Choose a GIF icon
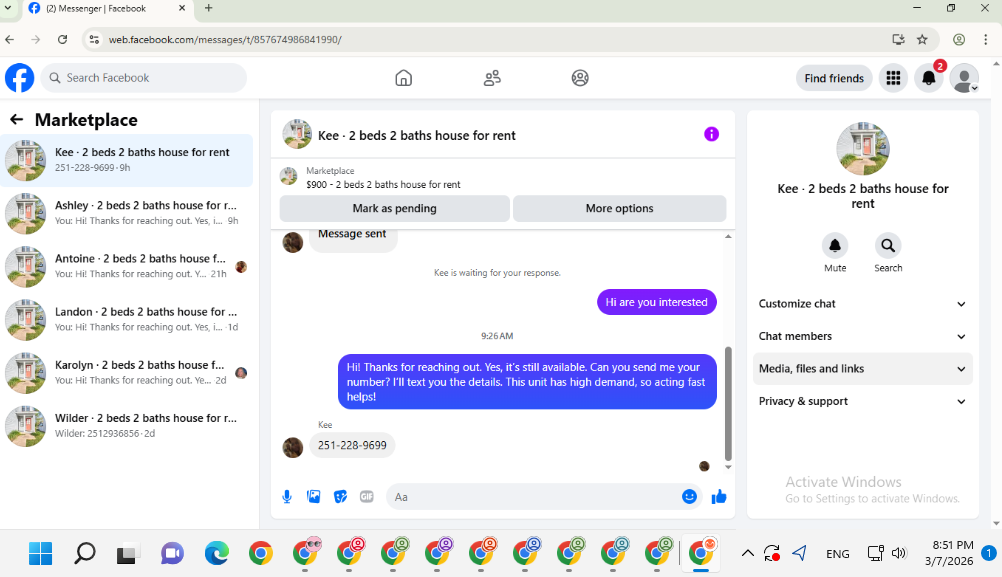This screenshot has width=1002, height=577. coord(366,496)
